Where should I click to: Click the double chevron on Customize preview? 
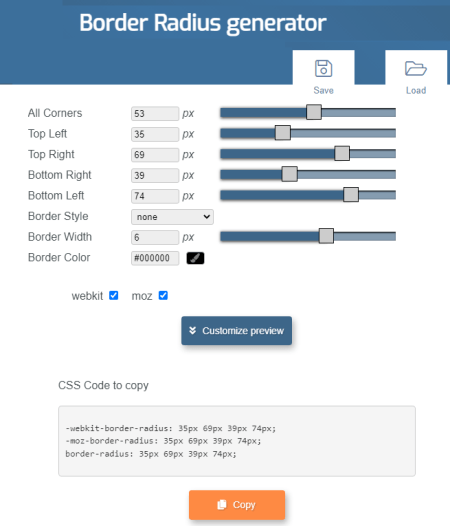(x=192, y=331)
